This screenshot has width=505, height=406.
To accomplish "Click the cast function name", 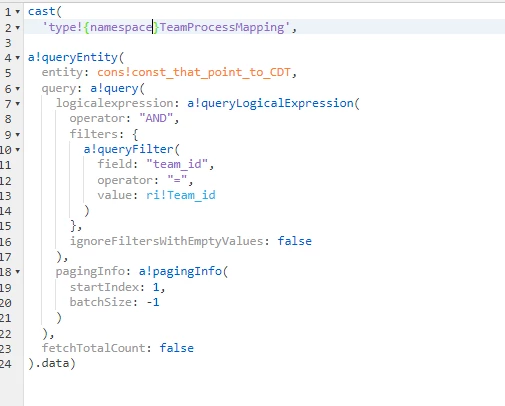I will click(42, 12).
